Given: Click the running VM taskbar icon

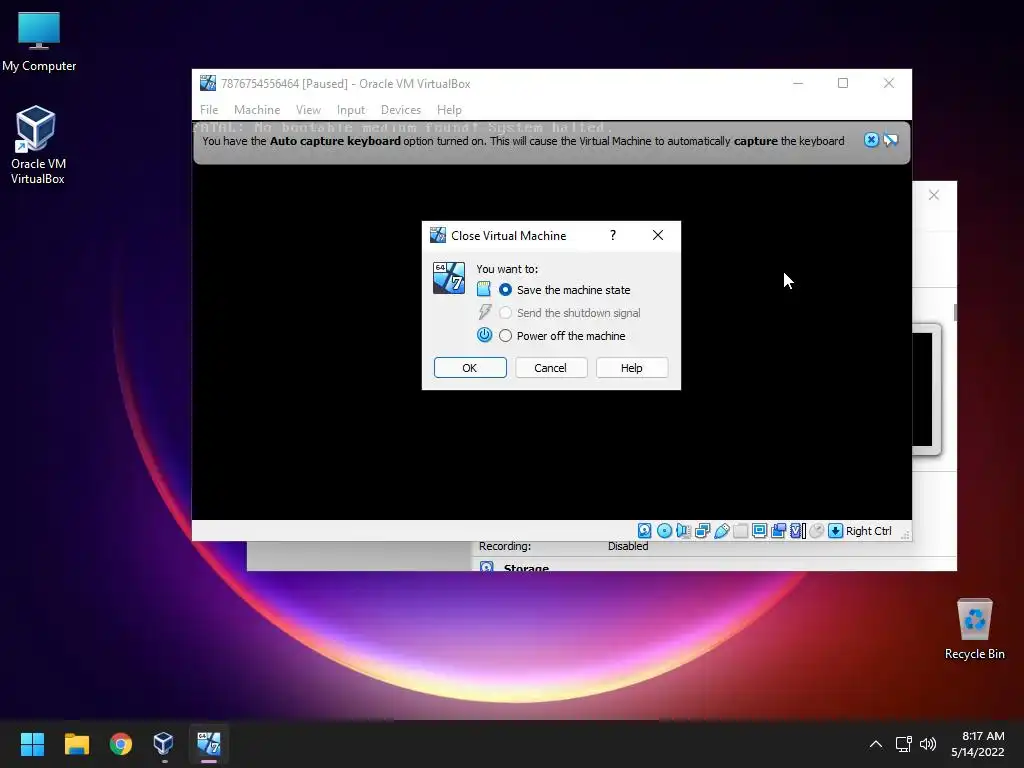Looking at the screenshot, I should click(x=209, y=743).
